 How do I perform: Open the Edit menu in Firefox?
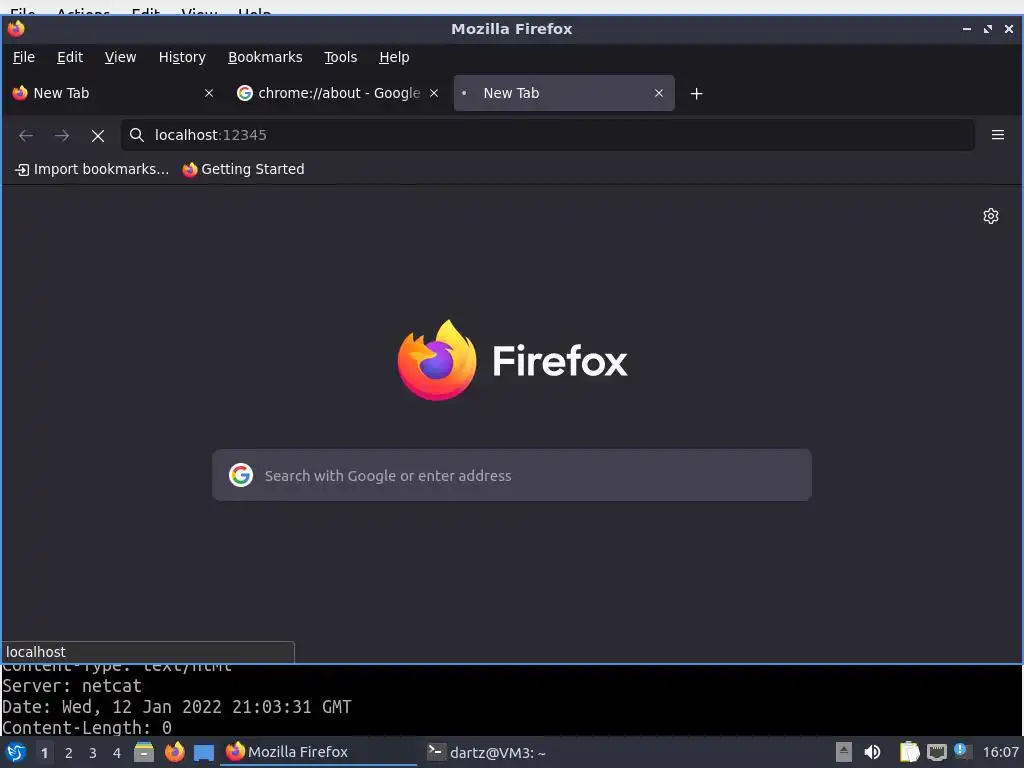tap(70, 57)
